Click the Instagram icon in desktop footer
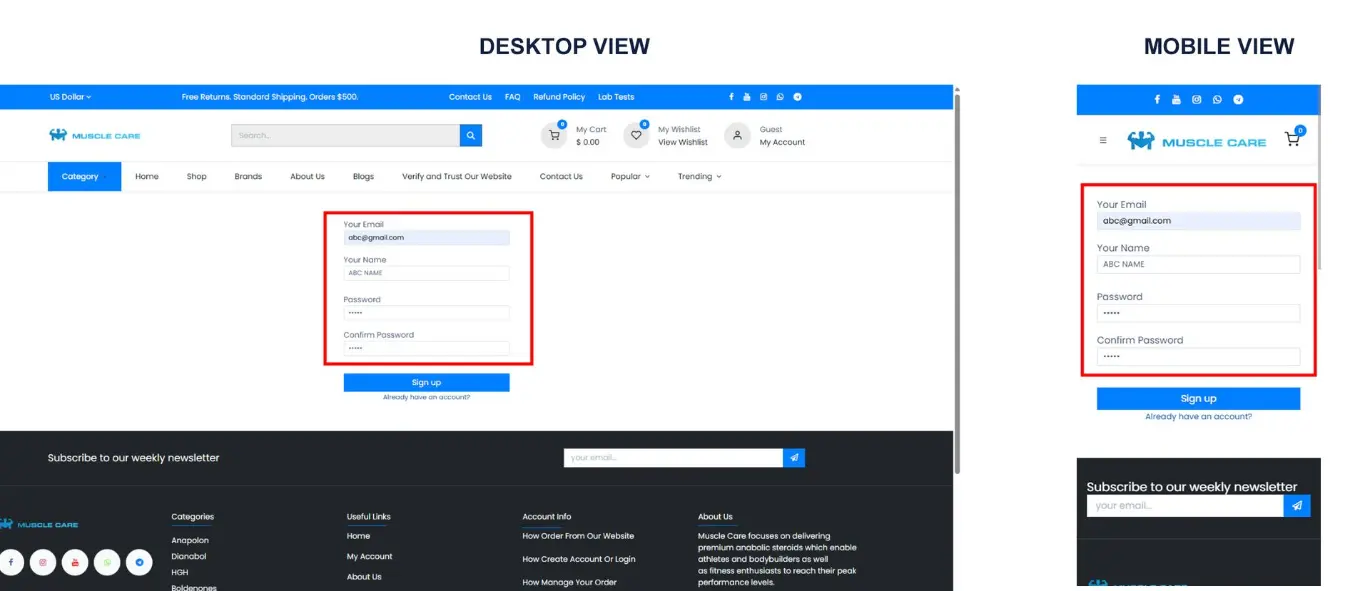The image size is (1370, 591). (43, 563)
